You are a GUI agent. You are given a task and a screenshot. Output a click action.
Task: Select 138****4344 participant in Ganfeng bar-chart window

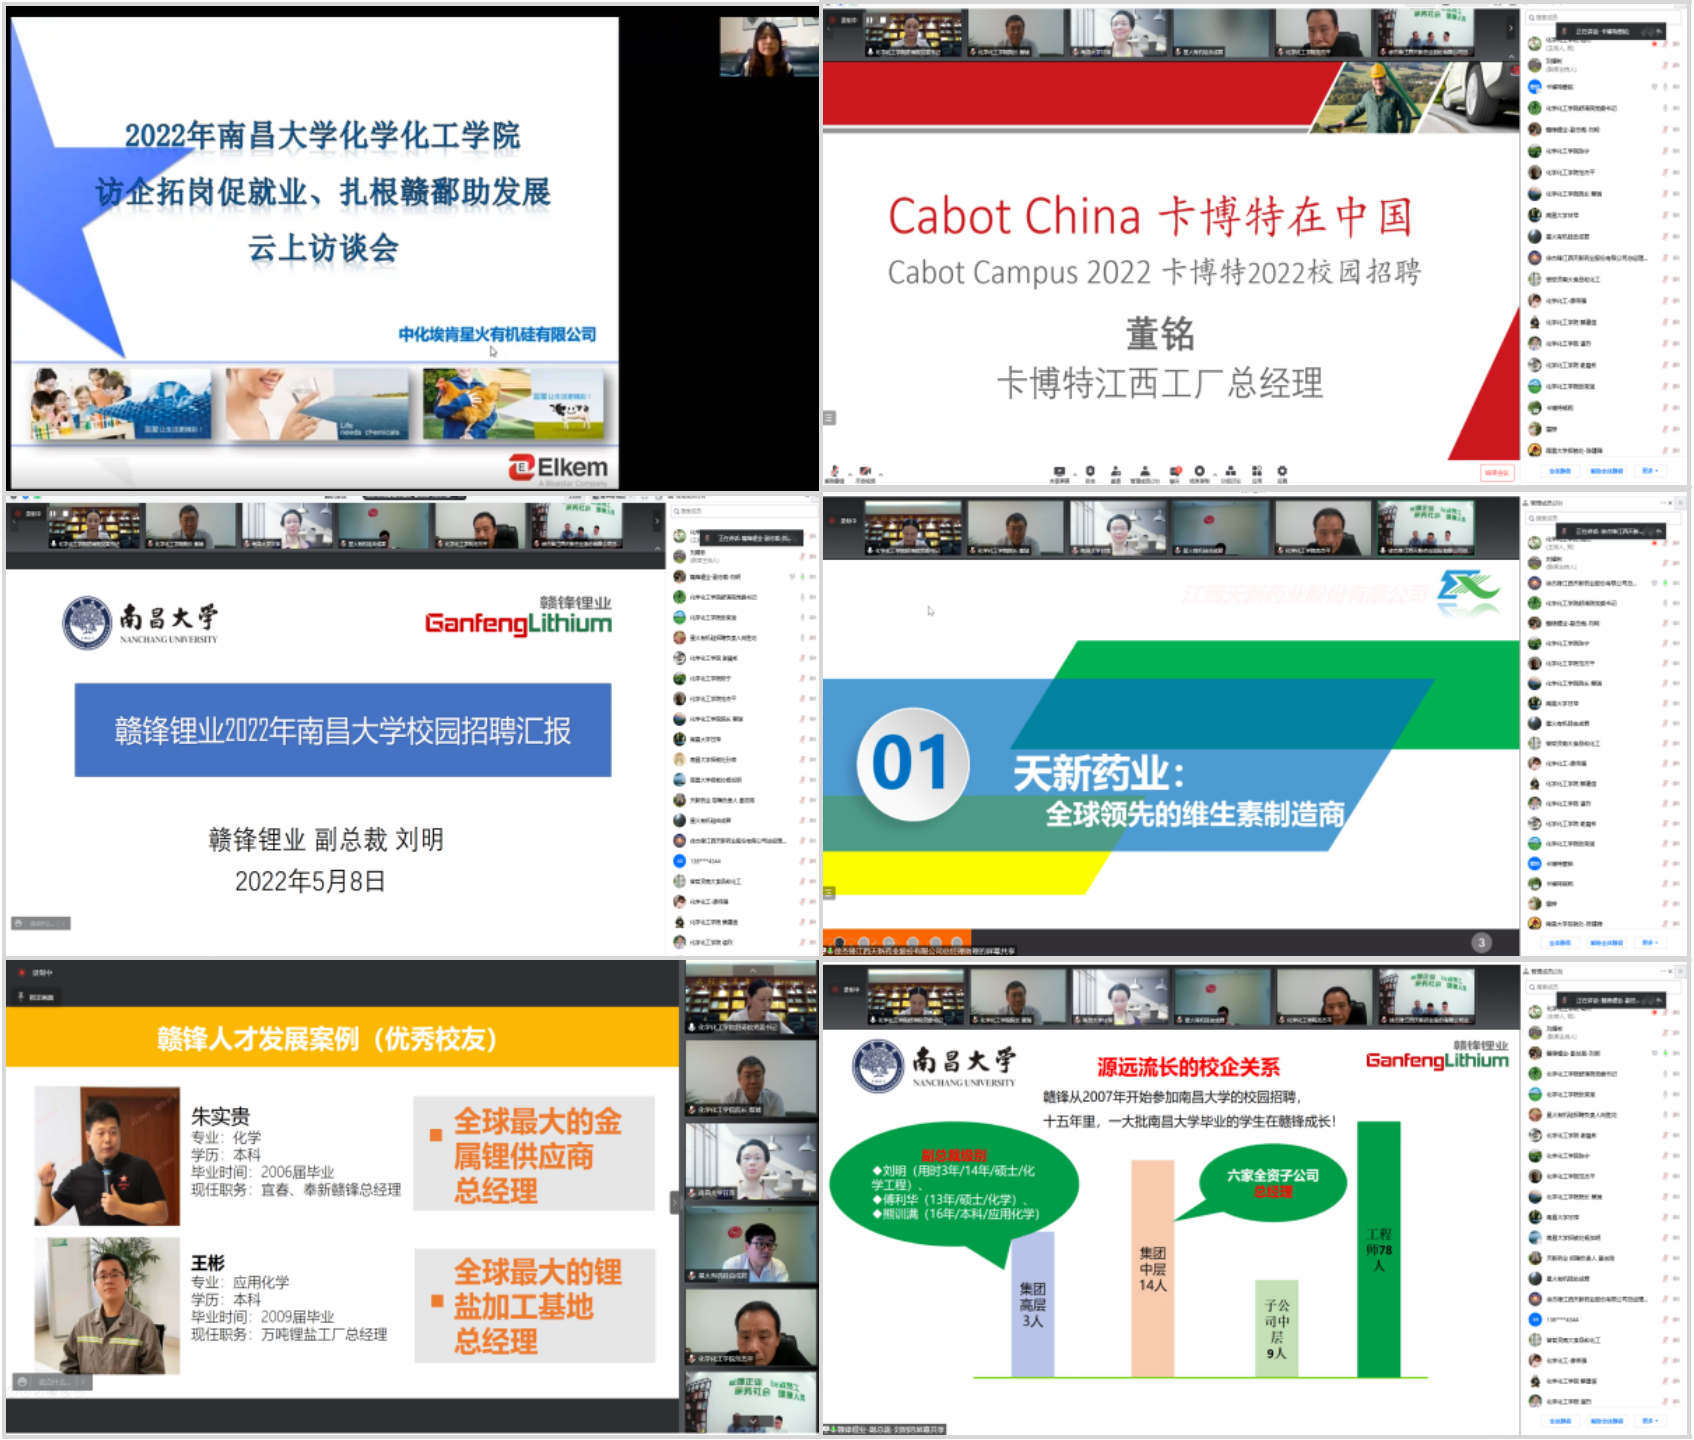pyautogui.click(x=1603, y=1319)
